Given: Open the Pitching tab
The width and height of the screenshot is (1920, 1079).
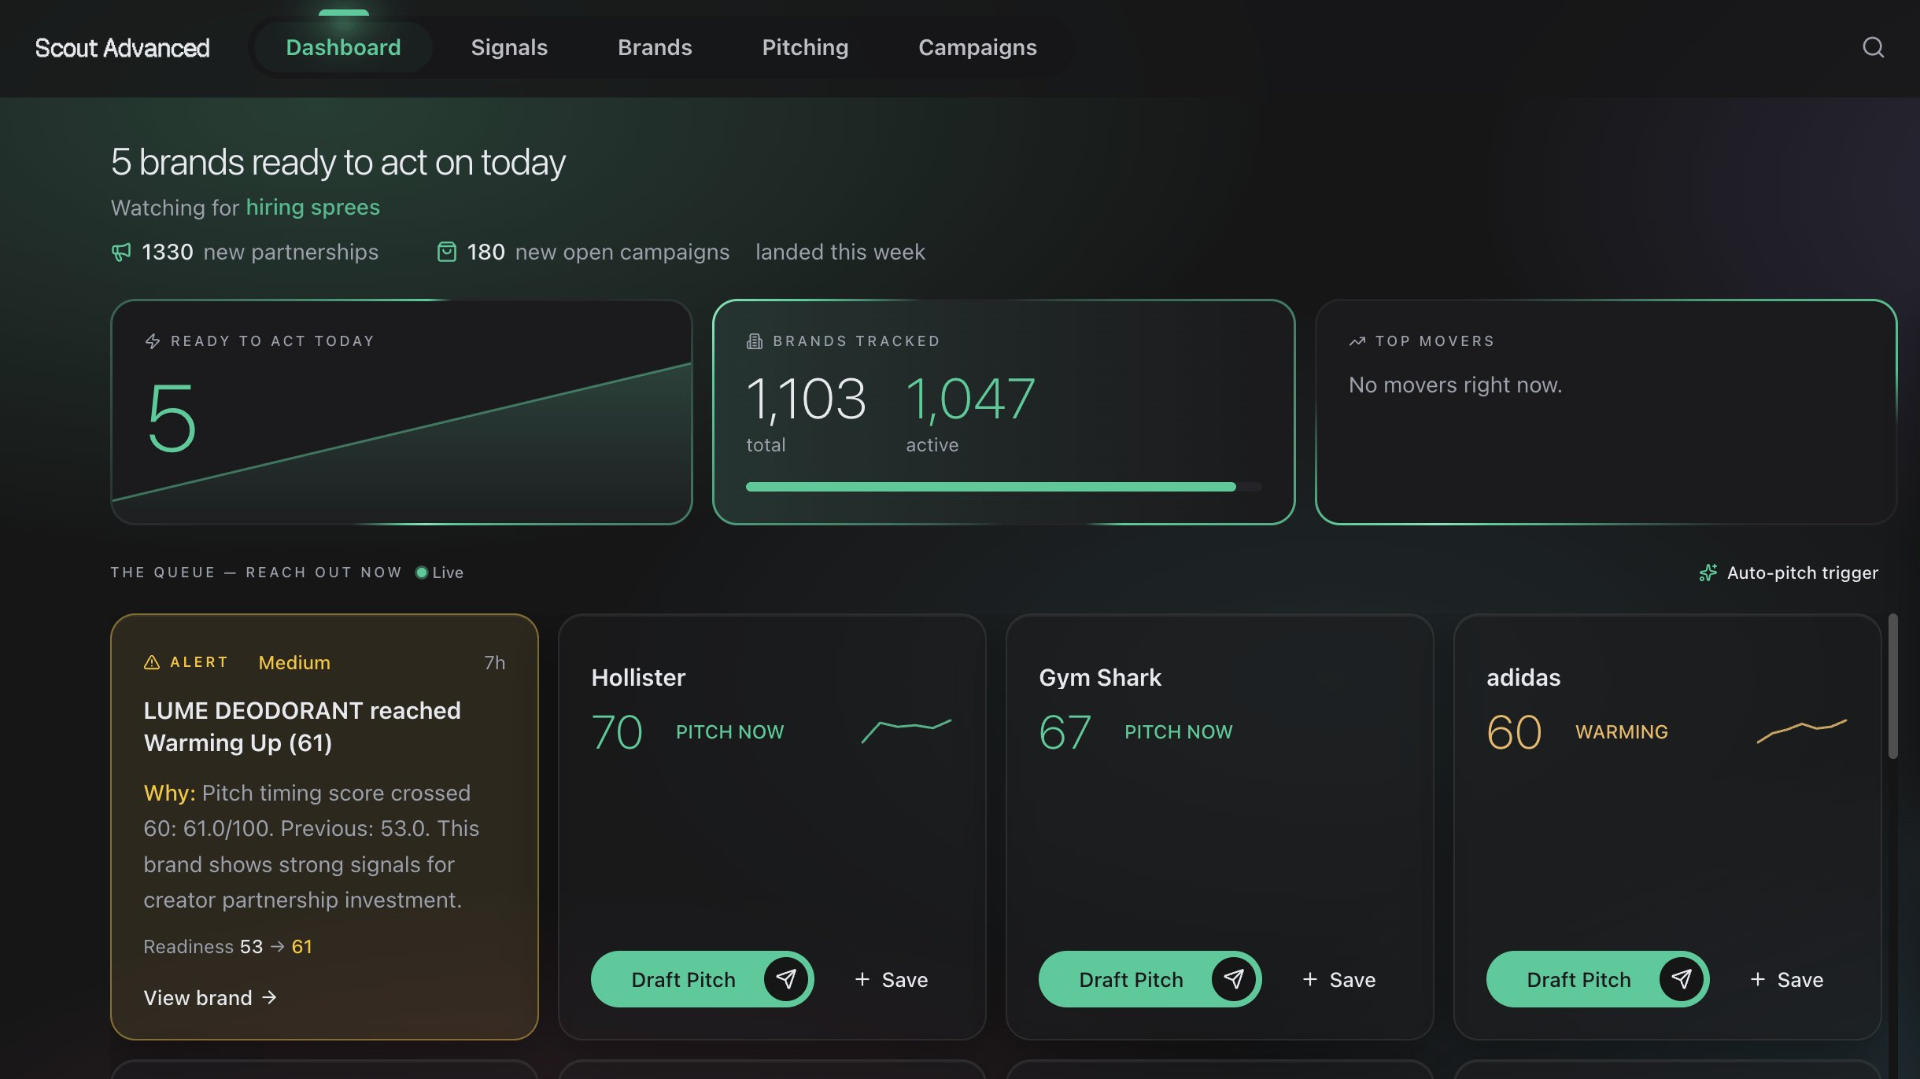Looking at the screenshot, I should tap(805, 47).
